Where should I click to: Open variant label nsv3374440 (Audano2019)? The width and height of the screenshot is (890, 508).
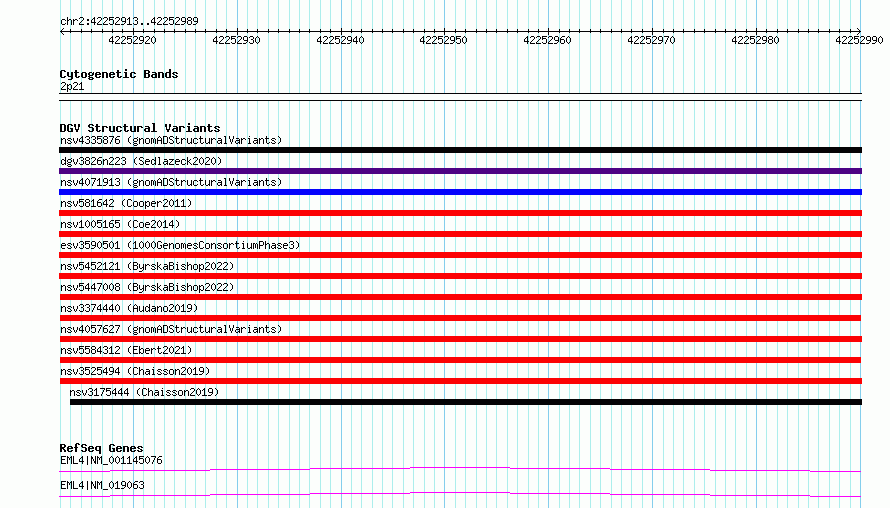(x=129, y=308)
